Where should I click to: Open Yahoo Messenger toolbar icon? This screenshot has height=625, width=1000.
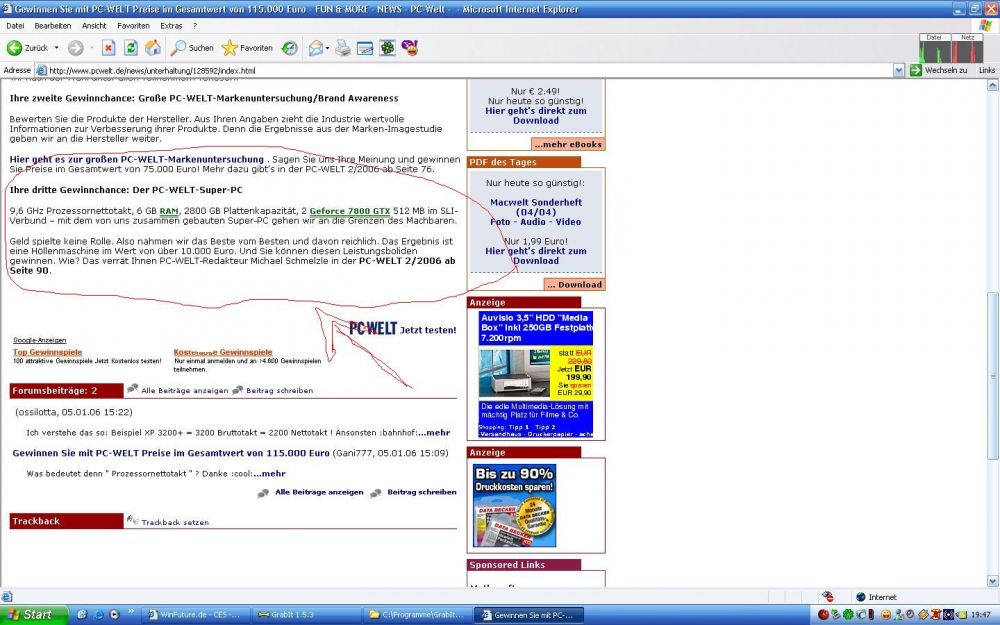410,48
